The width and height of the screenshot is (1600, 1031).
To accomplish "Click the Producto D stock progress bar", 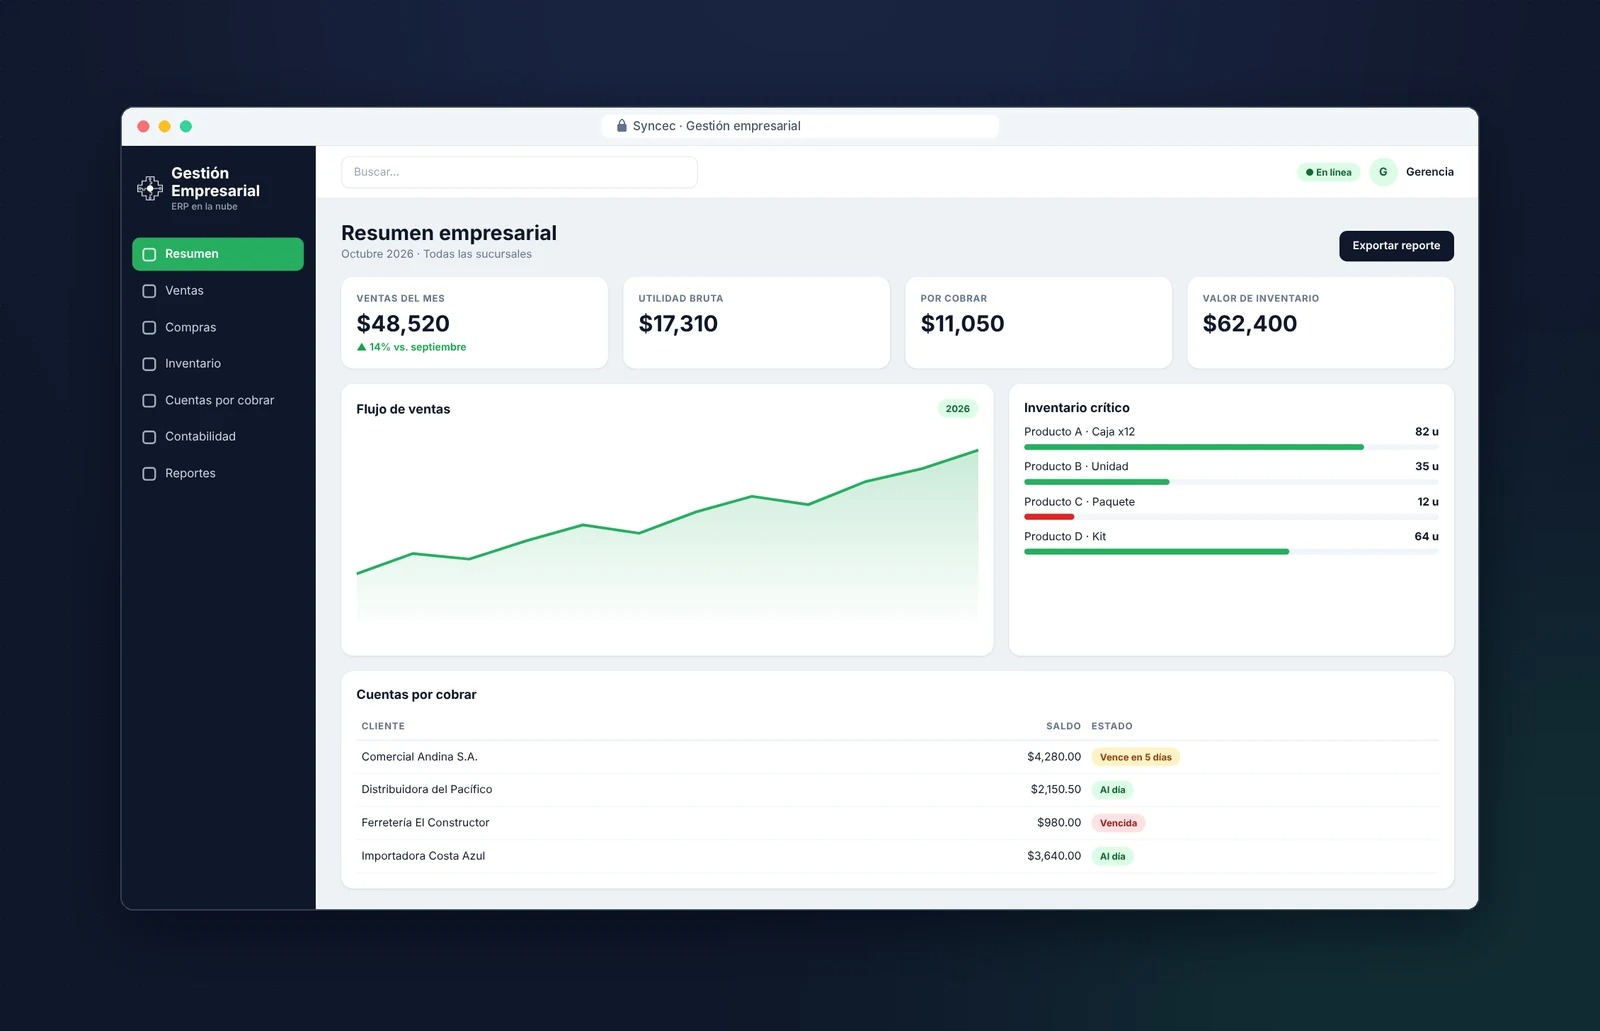I will [1231, 552].
